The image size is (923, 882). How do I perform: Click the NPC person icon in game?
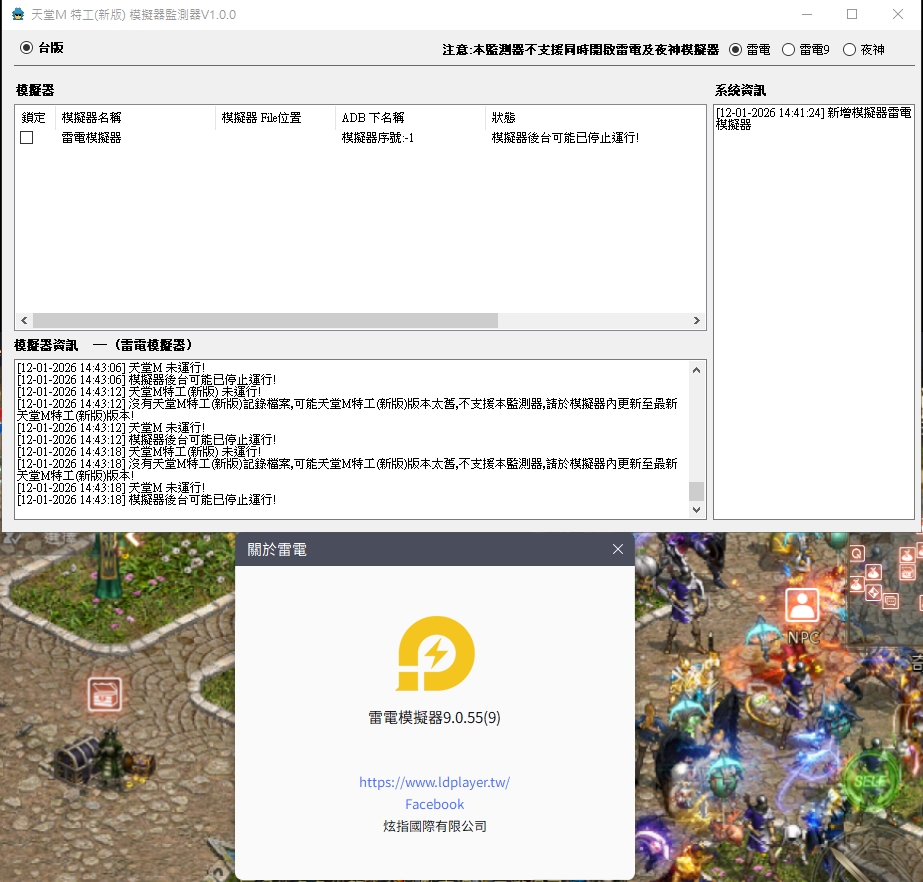801,605
